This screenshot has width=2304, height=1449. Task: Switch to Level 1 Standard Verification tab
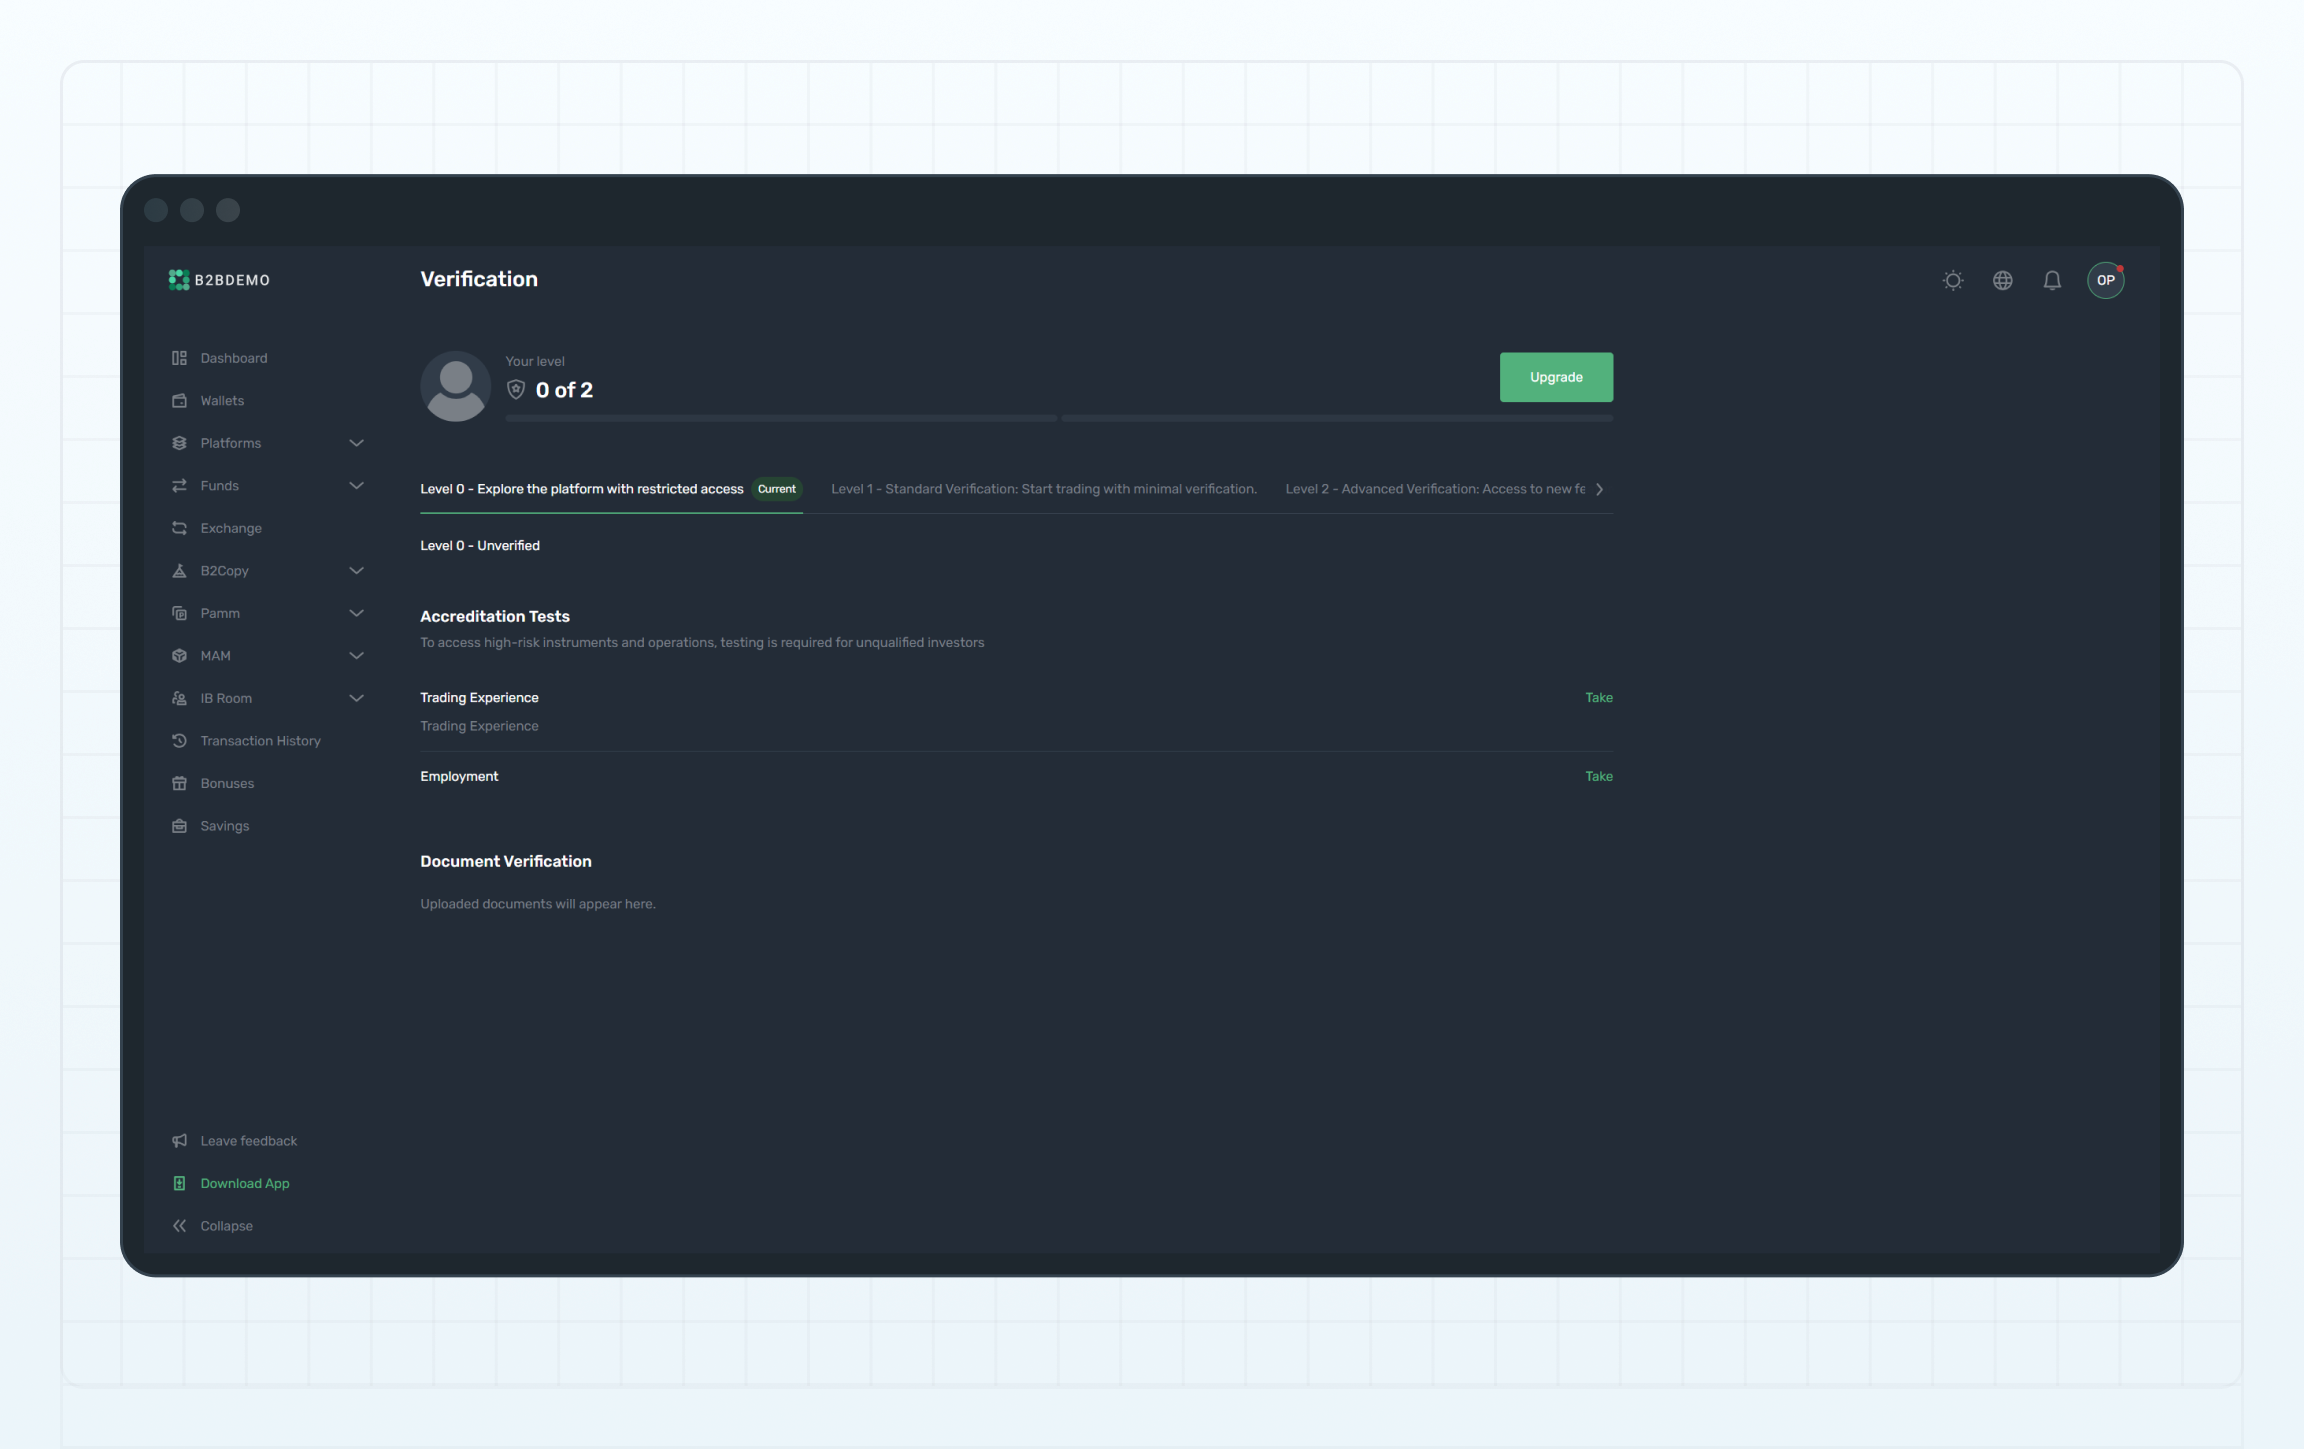[x=1043, y=489]
